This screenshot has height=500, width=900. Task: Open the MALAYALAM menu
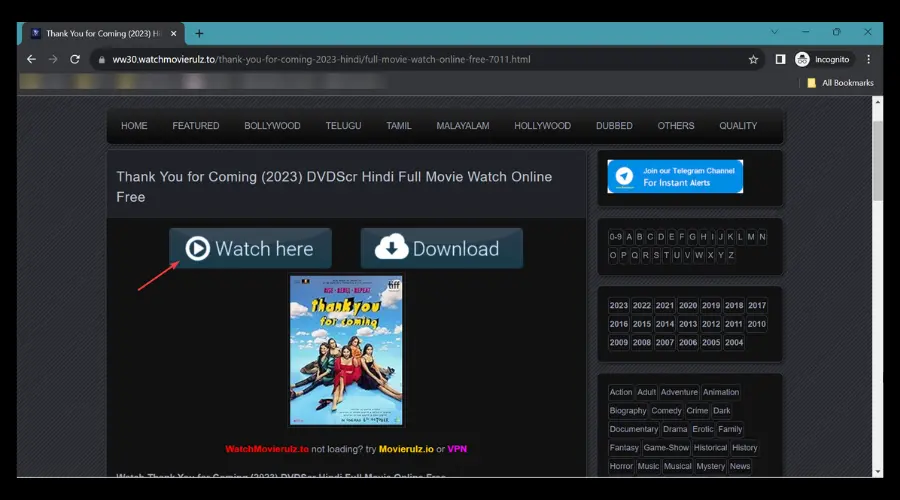463,126
